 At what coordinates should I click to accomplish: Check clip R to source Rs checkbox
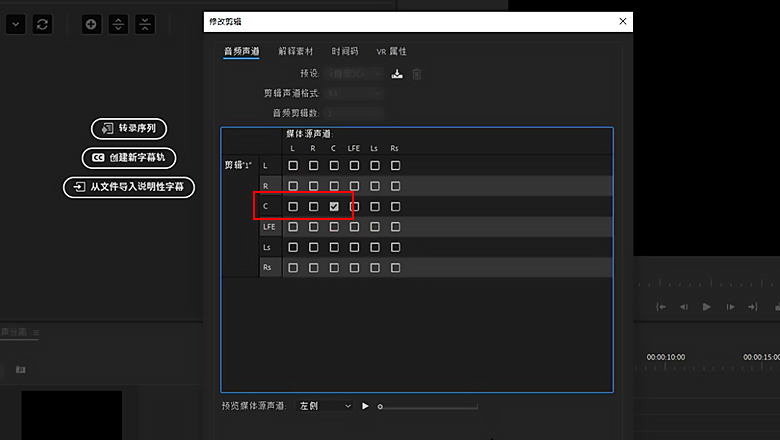pyautogui.click(x=395, y=186)
